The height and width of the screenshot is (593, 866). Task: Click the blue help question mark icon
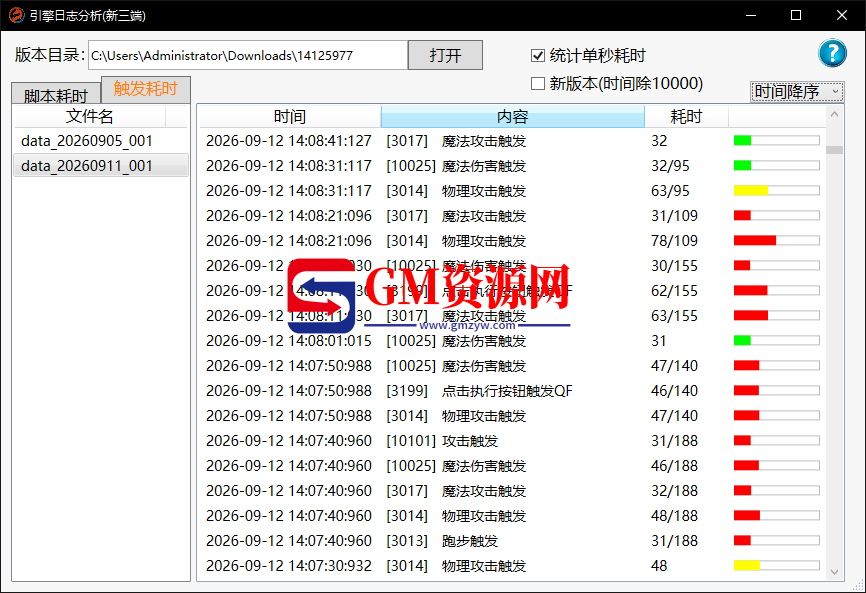click(x=832, y=54)
